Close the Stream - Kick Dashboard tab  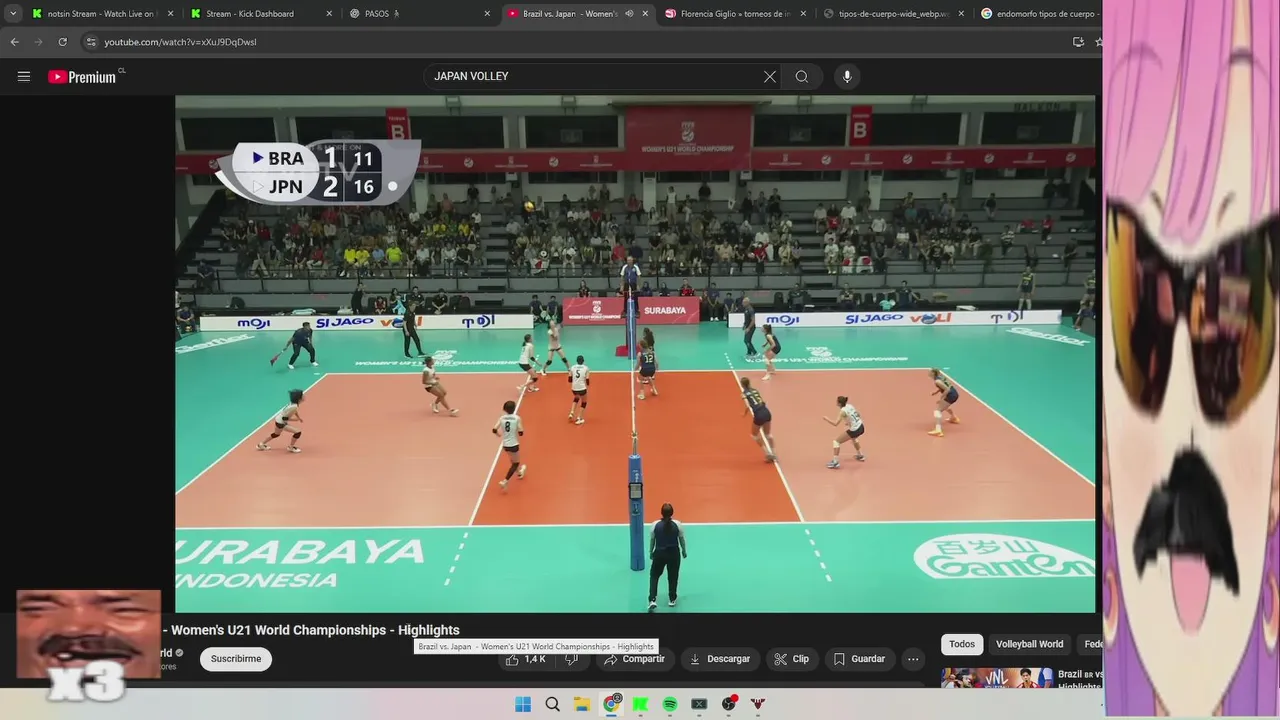(x=329, y=14)
